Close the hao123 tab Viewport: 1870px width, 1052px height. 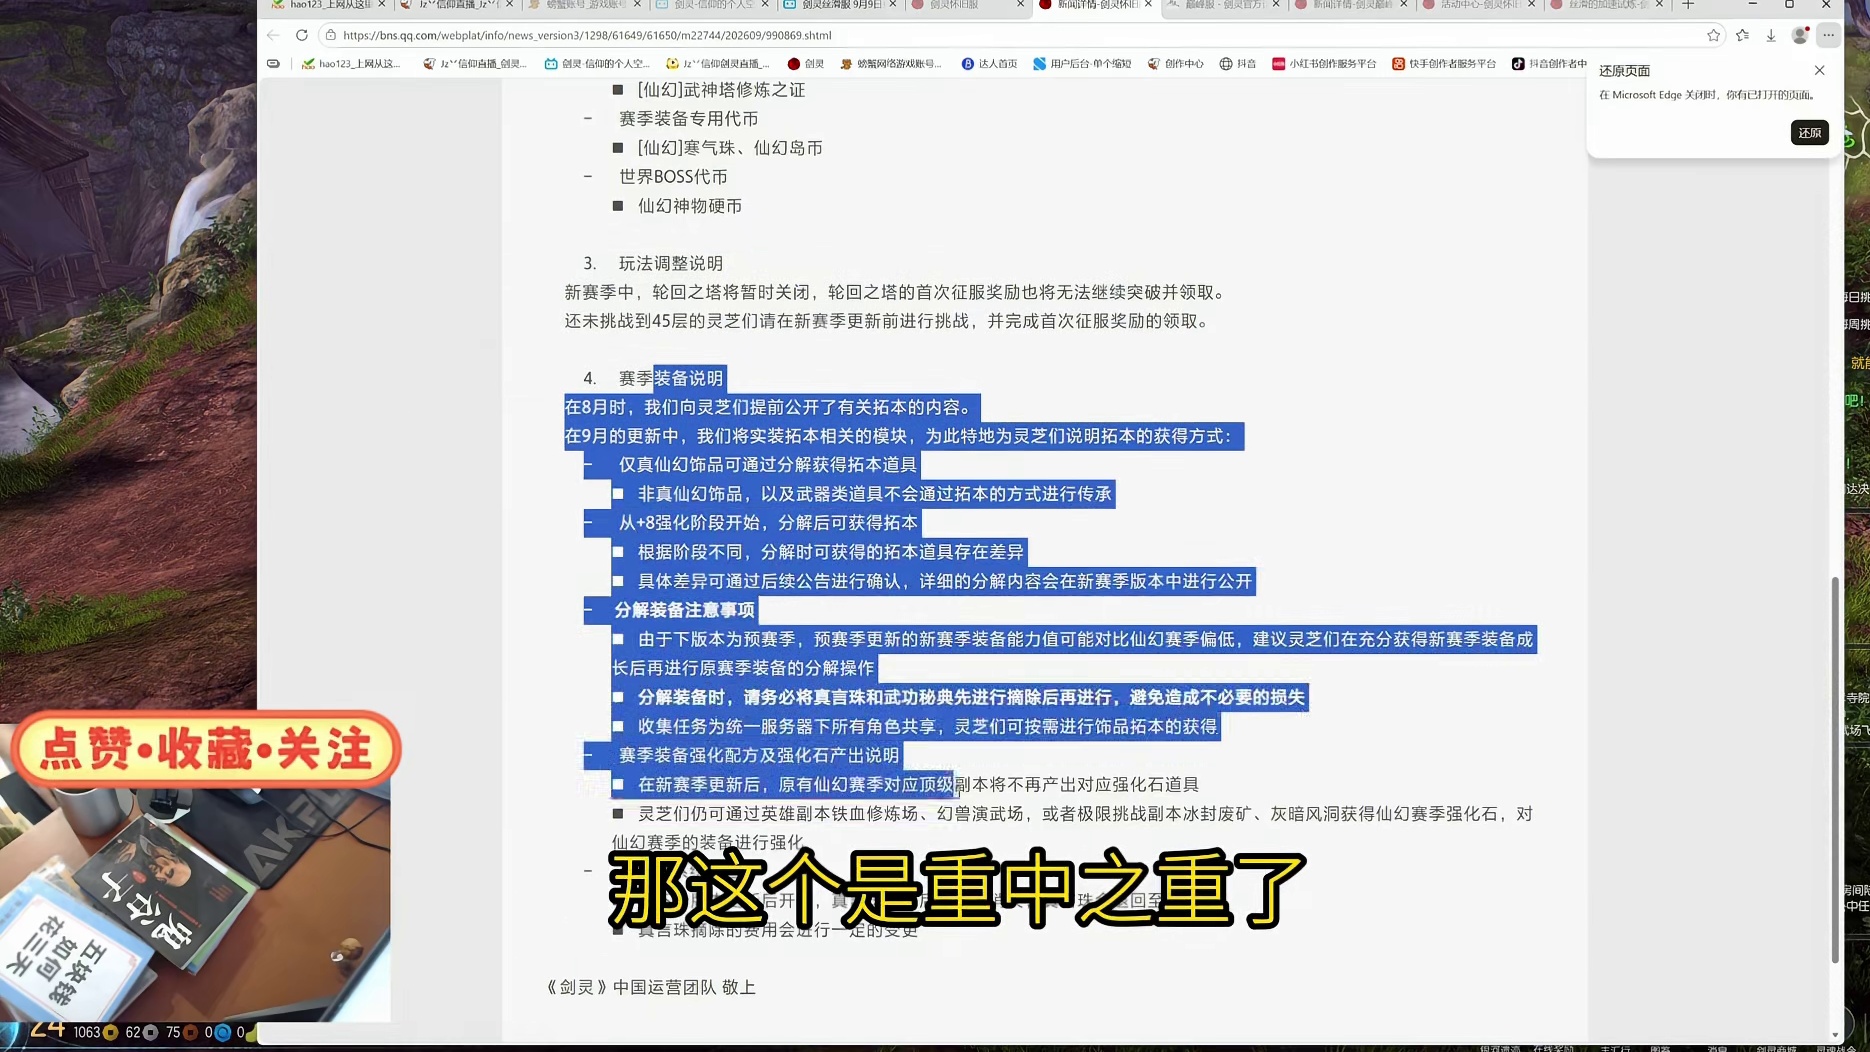point(382,5)
